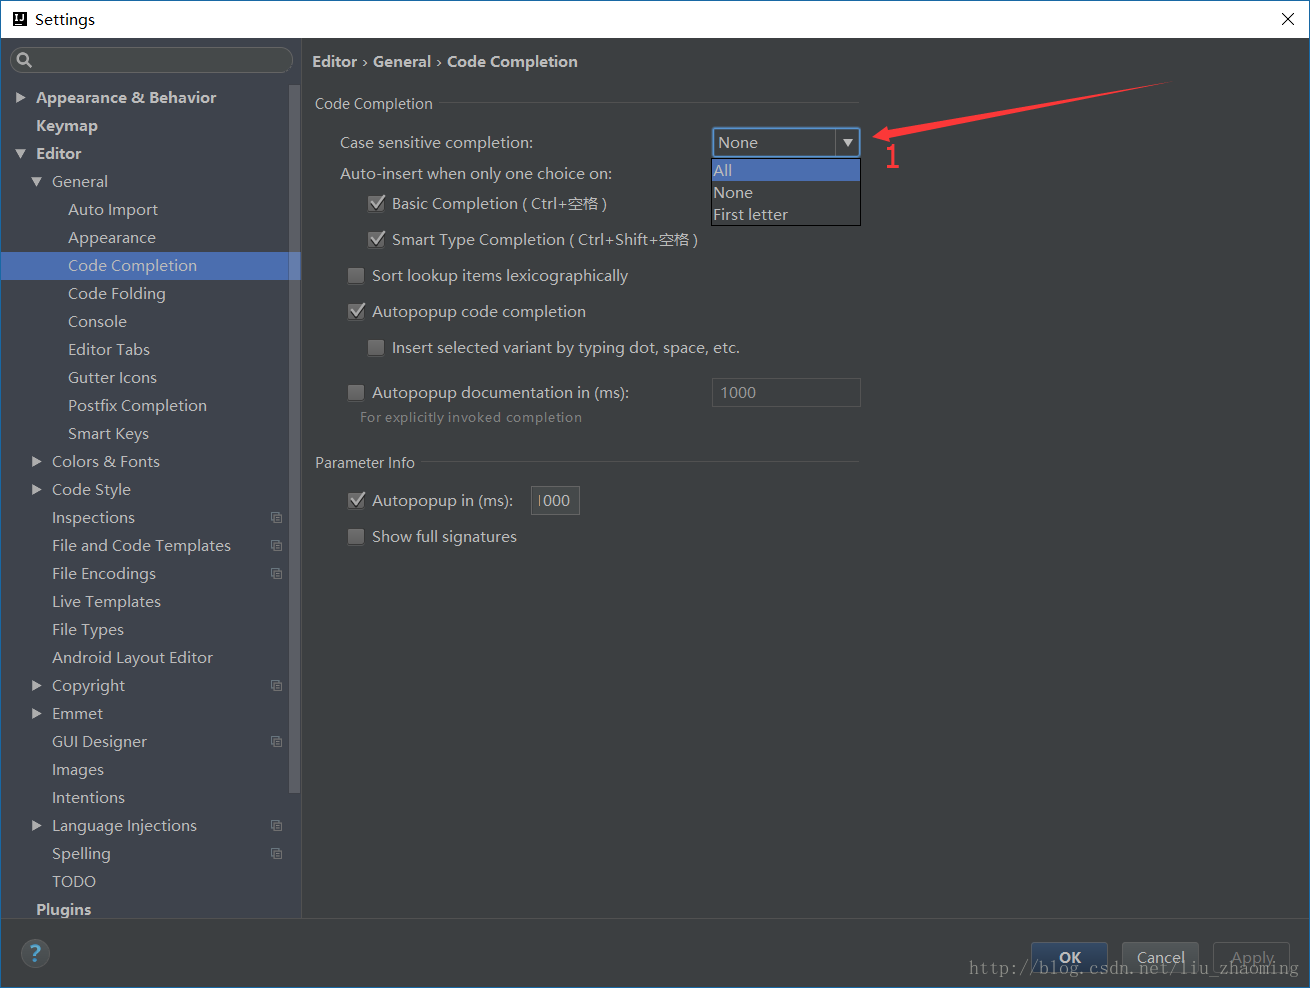Click the icon next to Copyright
The width and height of the screenshot is (1310, 988).
tap(277, 685)
